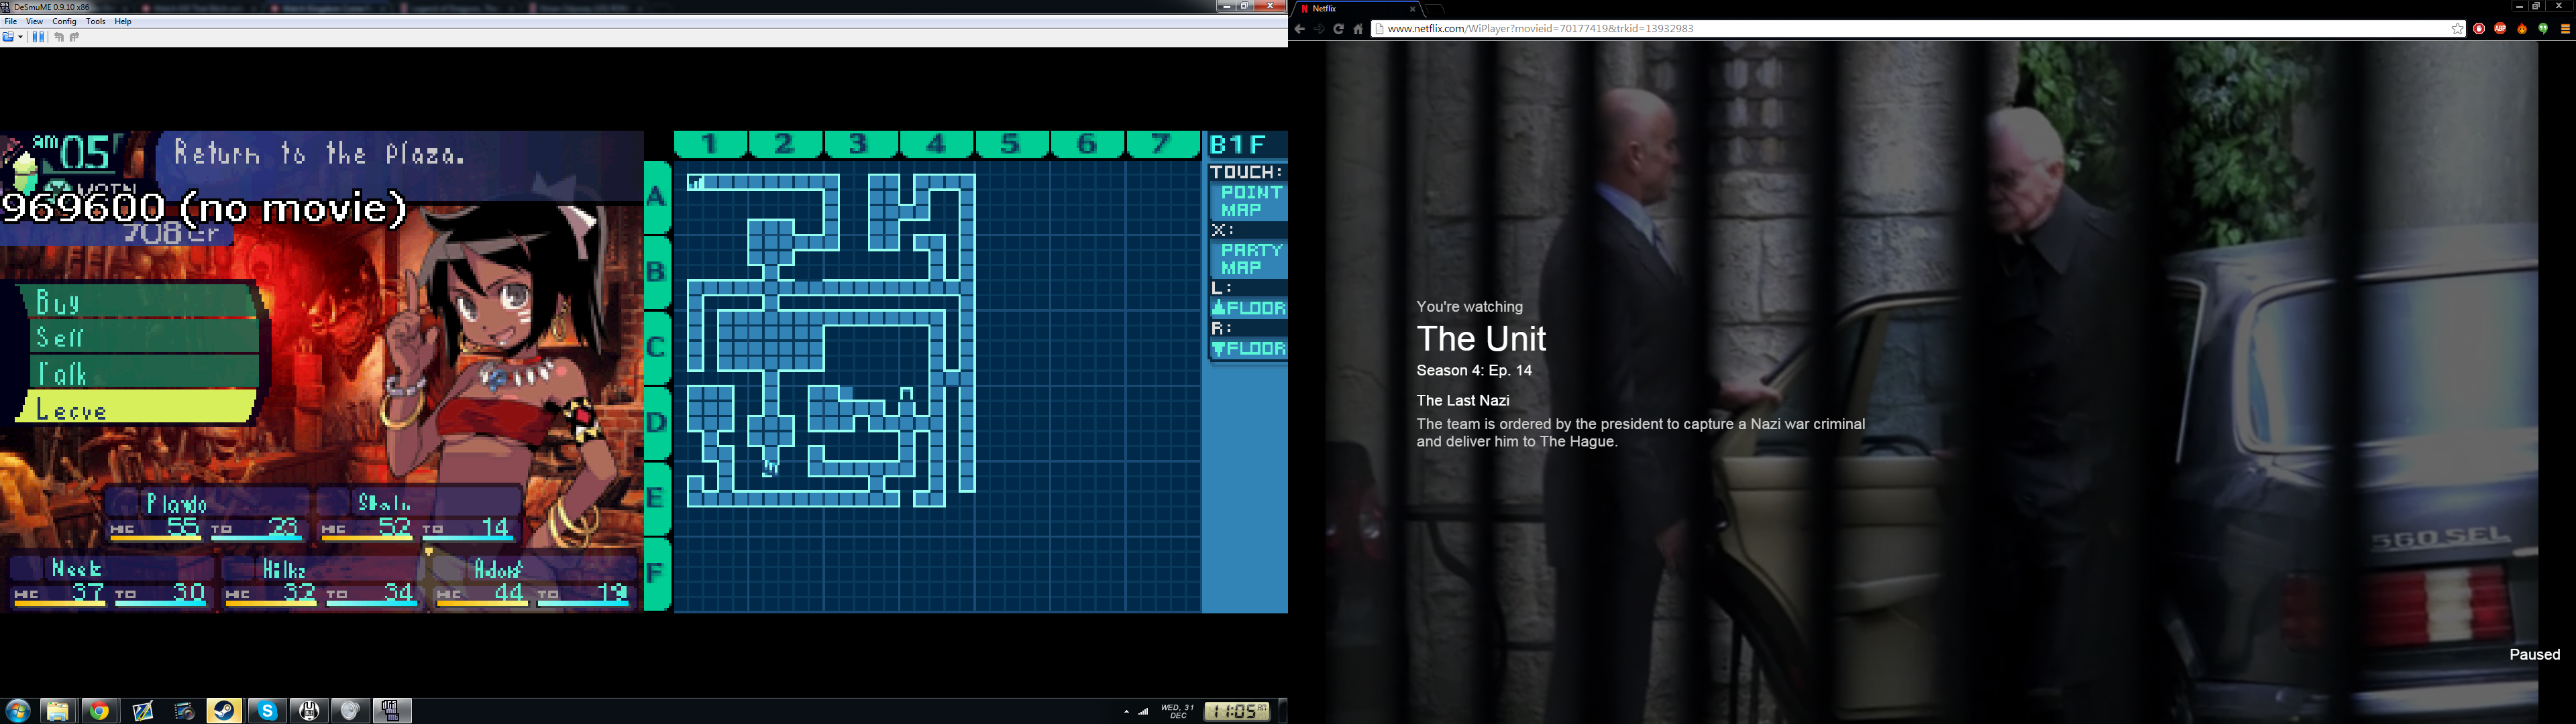Open the Windows Start menu

click(x=18, y=711)
